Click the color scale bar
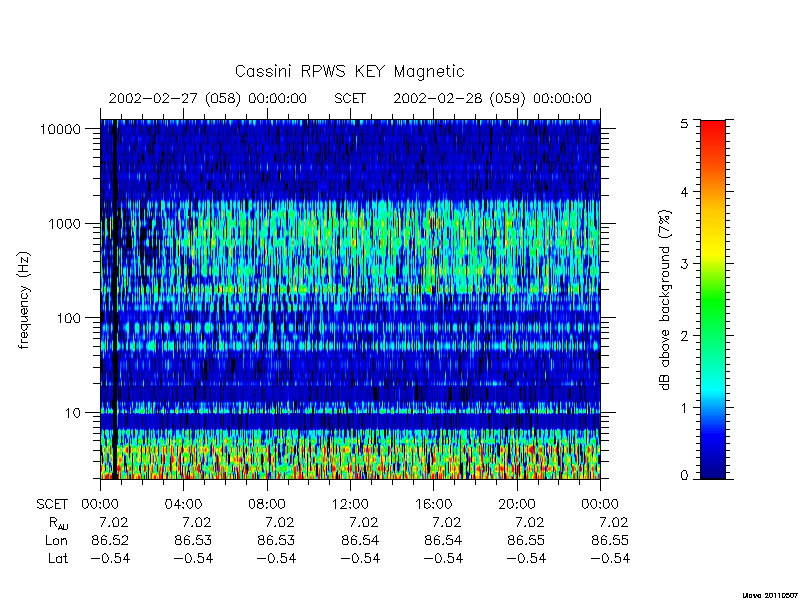Screen dimensions: 800x600 click(x=713, y=299)
